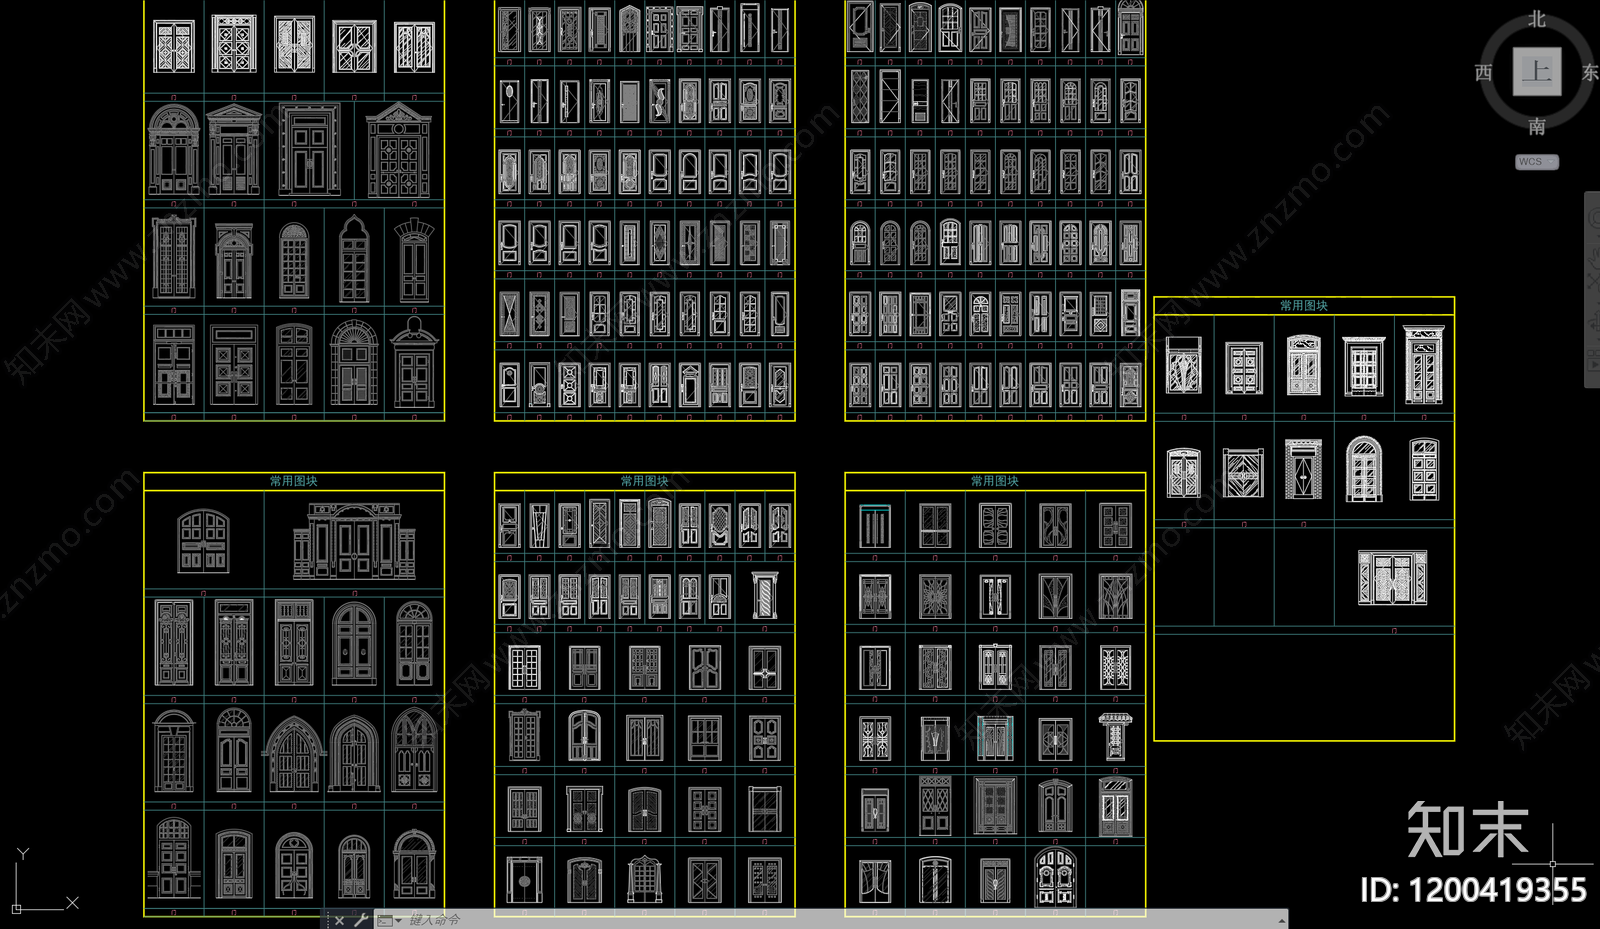Click the ViewCube top face 上
Viewport: 1600px width, 929px height.
tap(1536, 72)
